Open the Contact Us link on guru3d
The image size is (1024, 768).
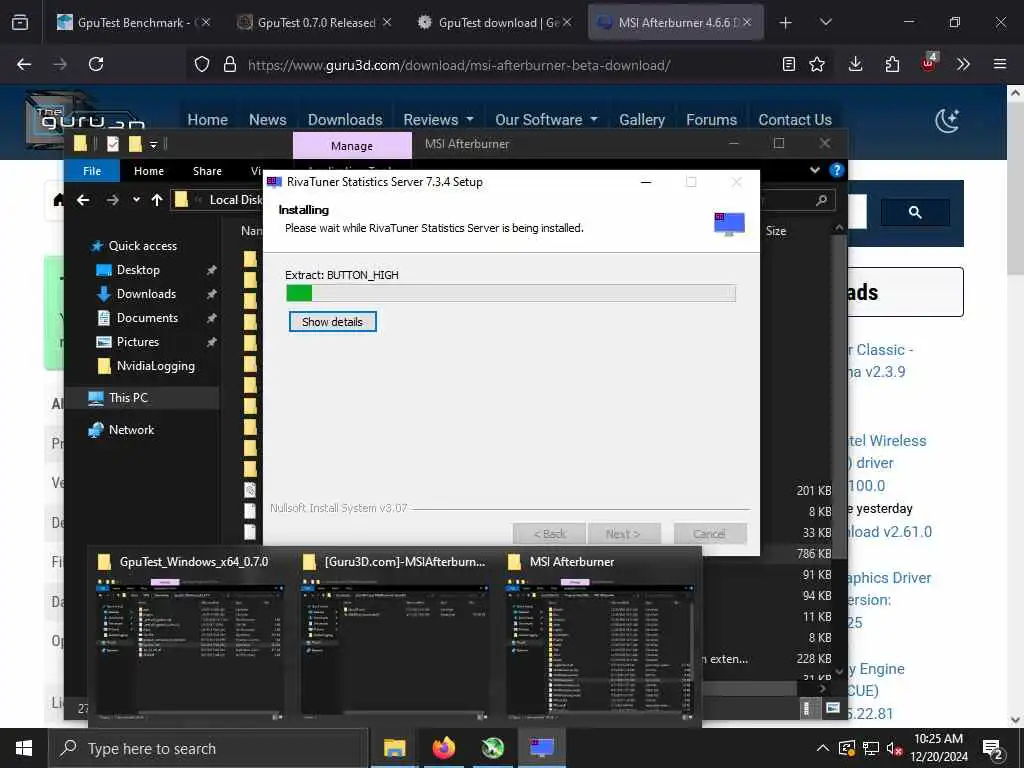pyautogui.click(x=795, y=120)
